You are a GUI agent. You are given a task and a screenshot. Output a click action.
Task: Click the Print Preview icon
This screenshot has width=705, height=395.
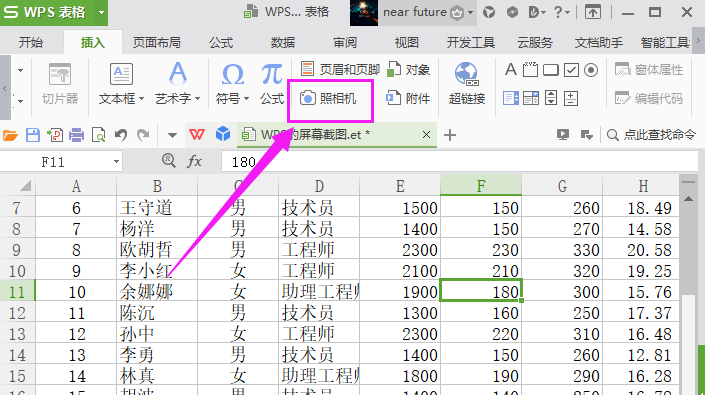pyautogui.click(x=98, y=135)
